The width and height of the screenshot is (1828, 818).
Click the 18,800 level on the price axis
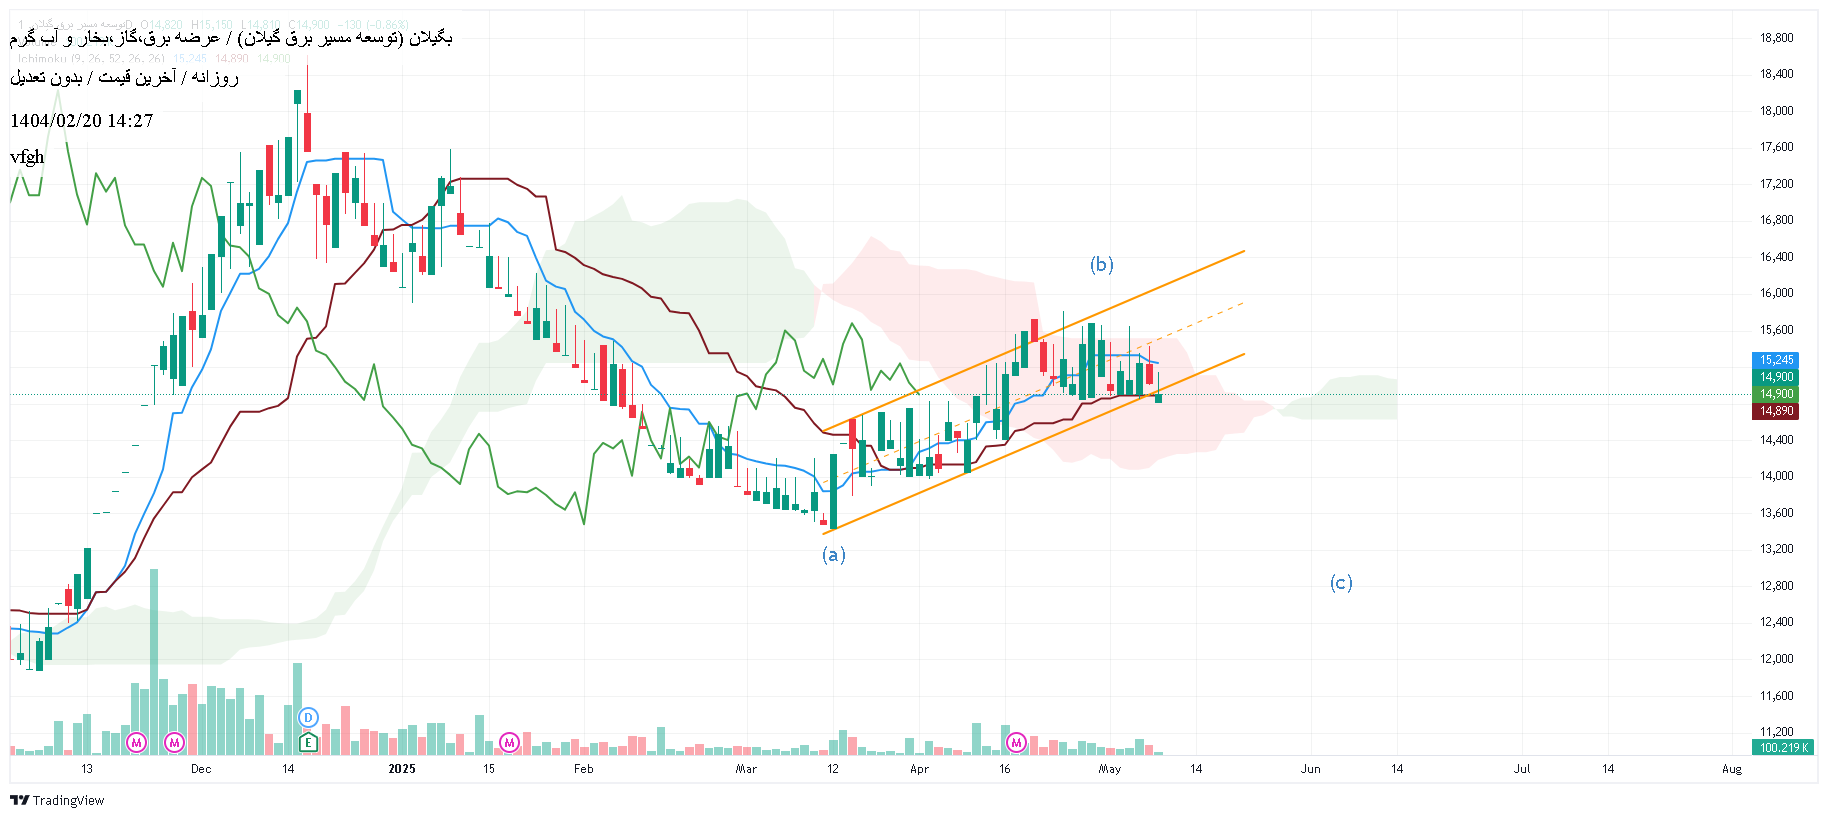[1776, 38]
